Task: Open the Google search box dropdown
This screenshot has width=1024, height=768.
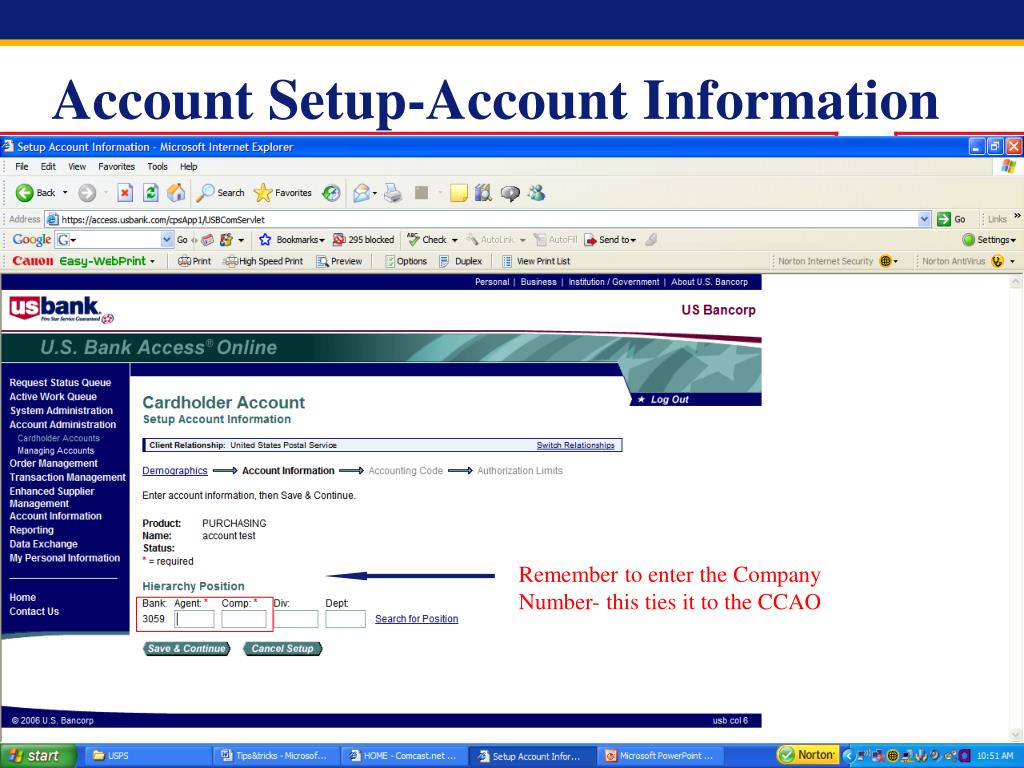Action: tap(167, 240)
